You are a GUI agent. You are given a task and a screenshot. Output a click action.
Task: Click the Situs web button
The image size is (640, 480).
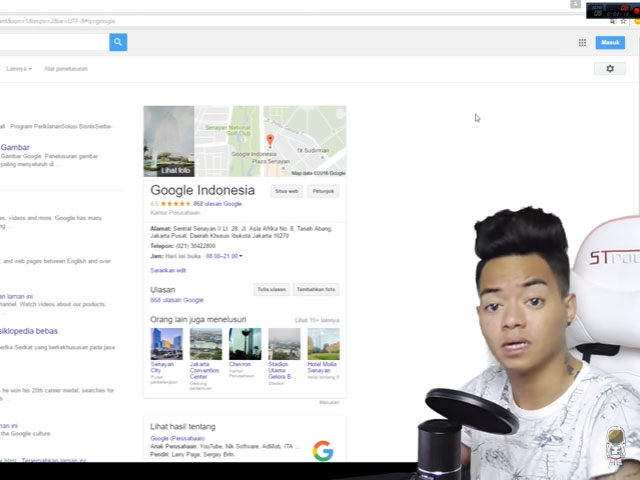(x=286, y=191)
